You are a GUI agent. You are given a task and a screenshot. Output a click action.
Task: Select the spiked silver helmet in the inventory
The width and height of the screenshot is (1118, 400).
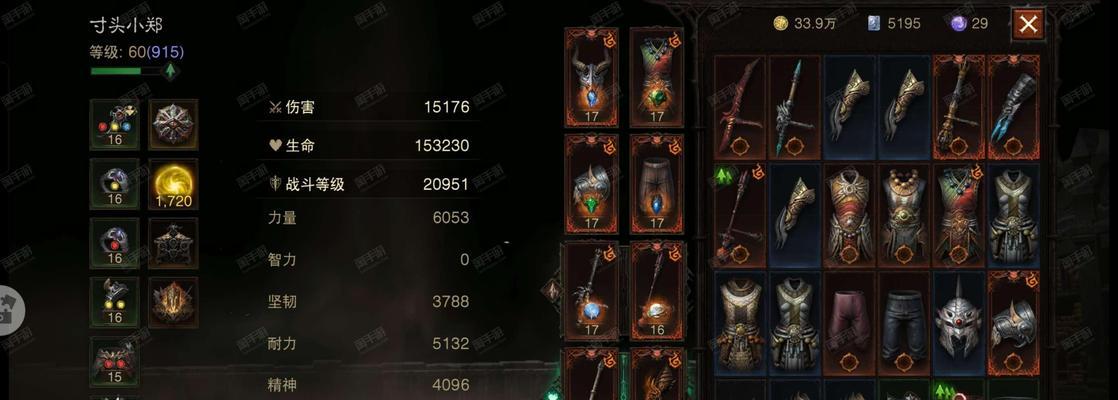(958, 322)
